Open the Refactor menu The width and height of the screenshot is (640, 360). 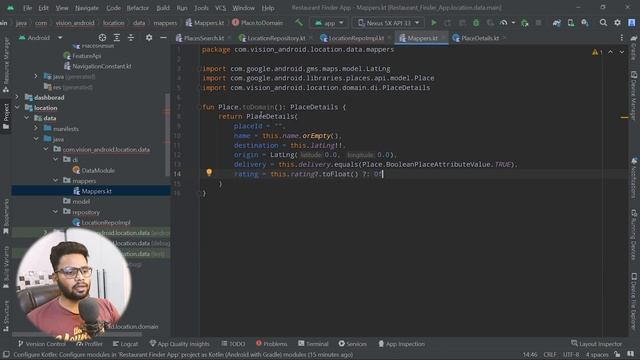click(x=138, y=8)
